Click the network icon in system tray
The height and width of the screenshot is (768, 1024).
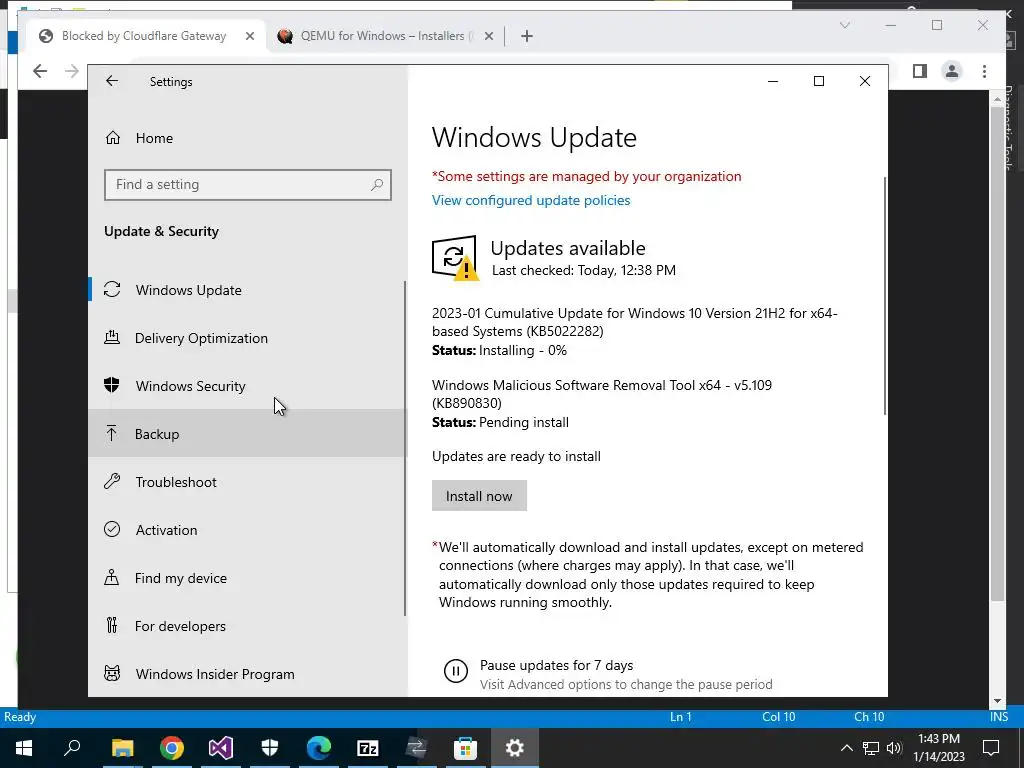coord(871,748)
